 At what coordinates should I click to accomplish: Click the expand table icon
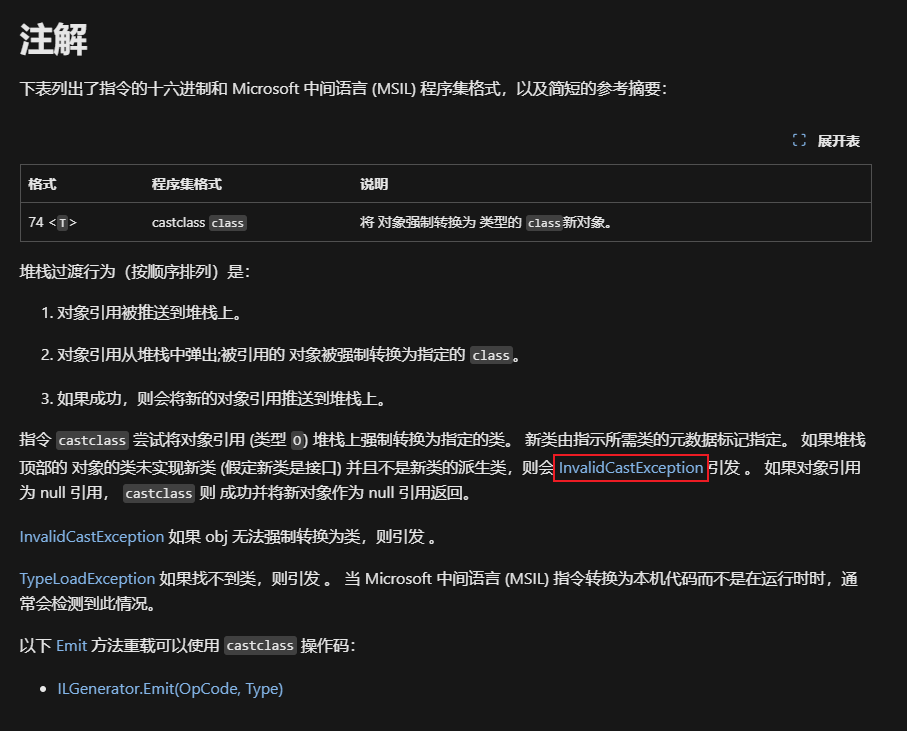(799, 141)
